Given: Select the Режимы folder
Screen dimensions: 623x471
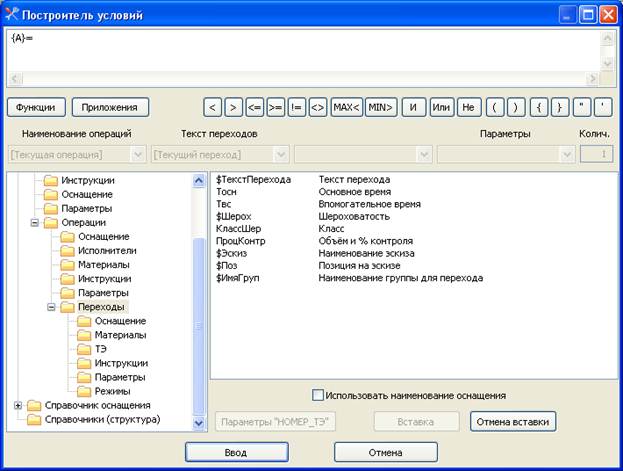Looking at the screenshot, I should 112,391.
